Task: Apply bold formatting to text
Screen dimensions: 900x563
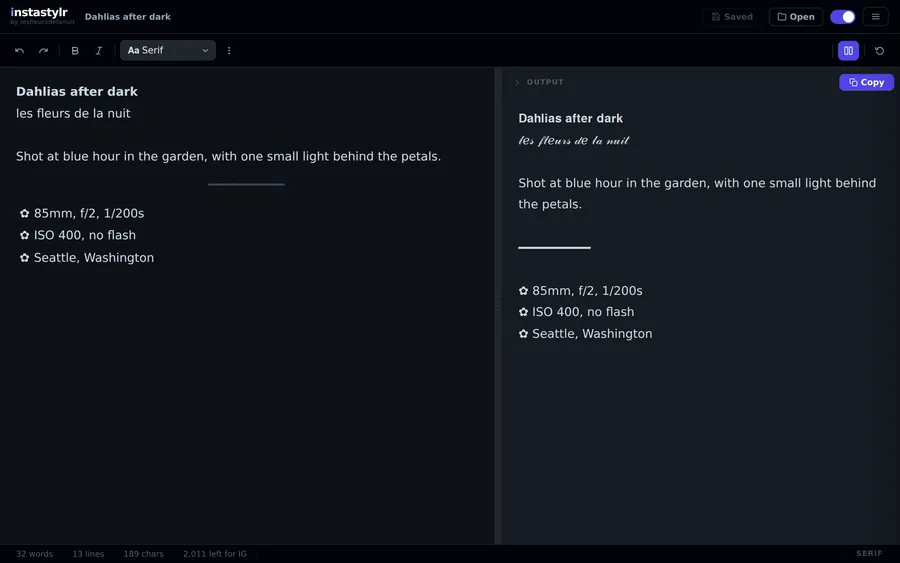Action: 75,51
